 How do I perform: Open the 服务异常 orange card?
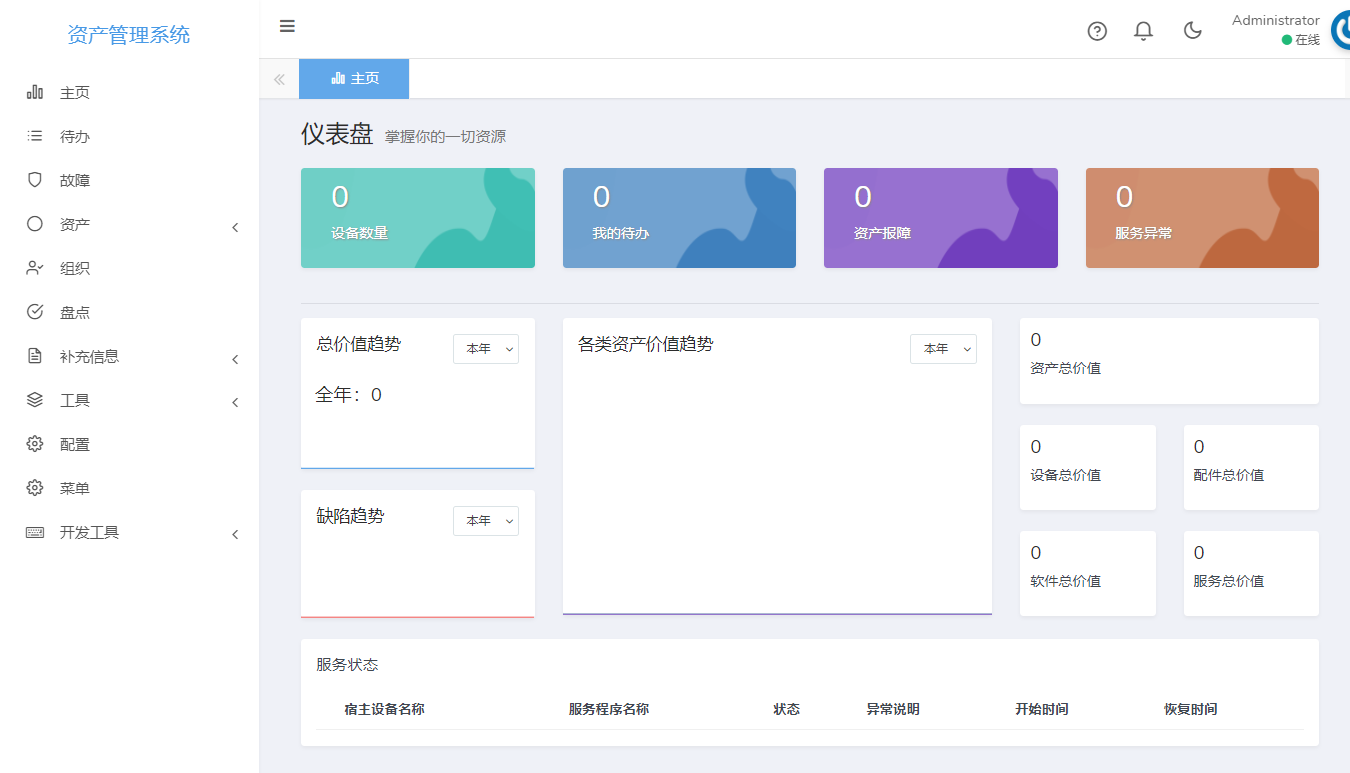coord(1202,218)
